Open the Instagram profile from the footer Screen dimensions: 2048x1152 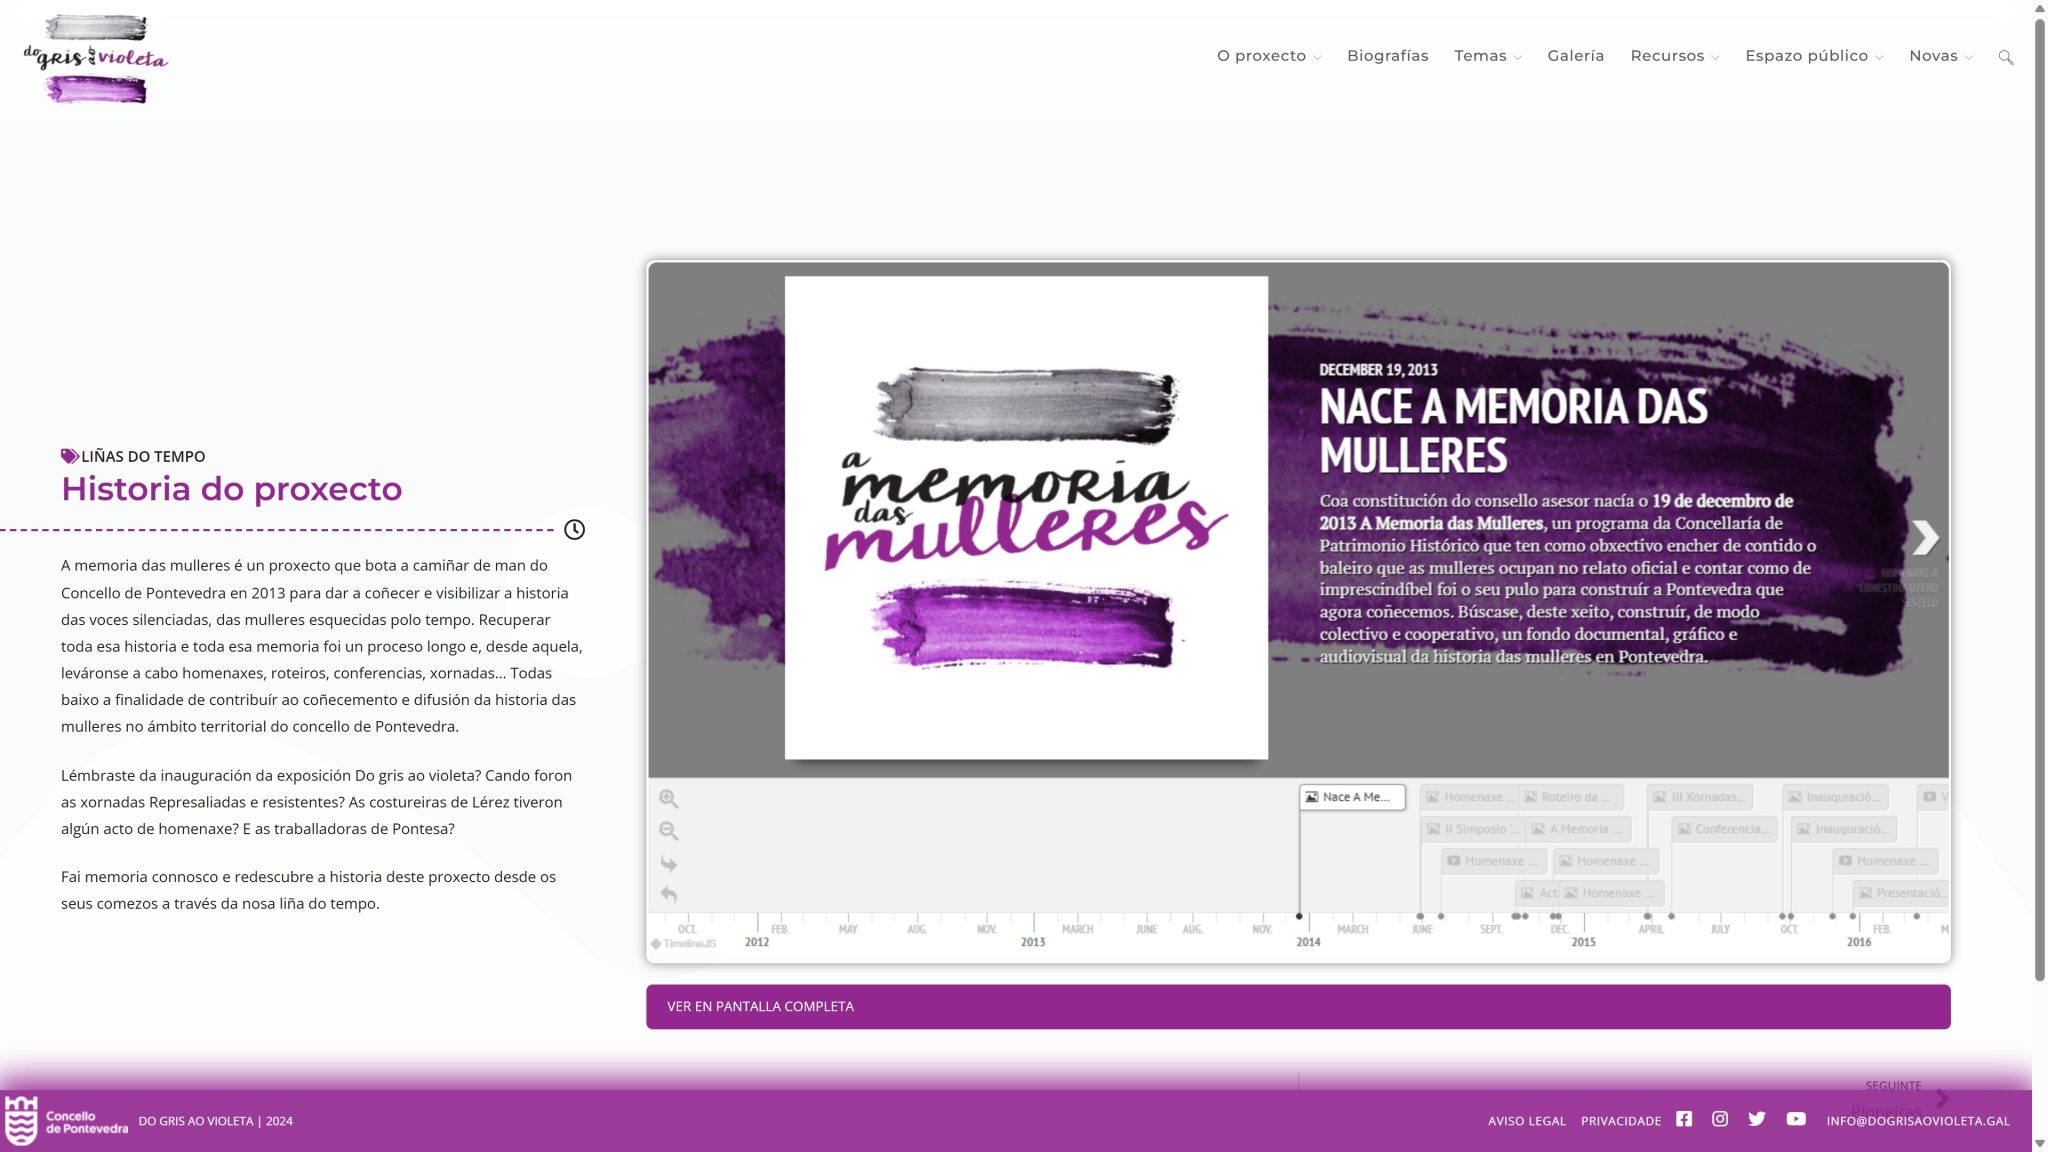click(x=1720, y=1119)
